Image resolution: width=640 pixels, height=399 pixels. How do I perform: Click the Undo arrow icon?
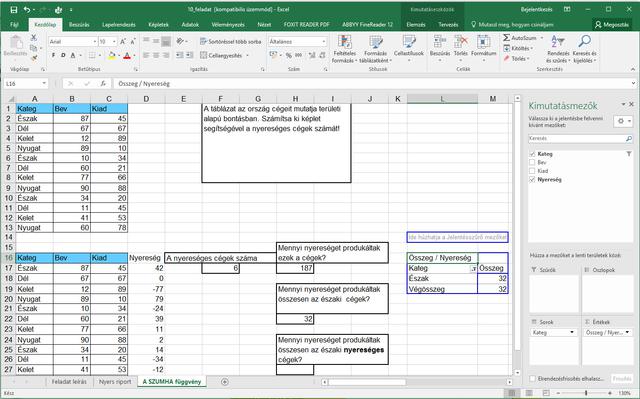pyautogui.click(x=27, y=9)
